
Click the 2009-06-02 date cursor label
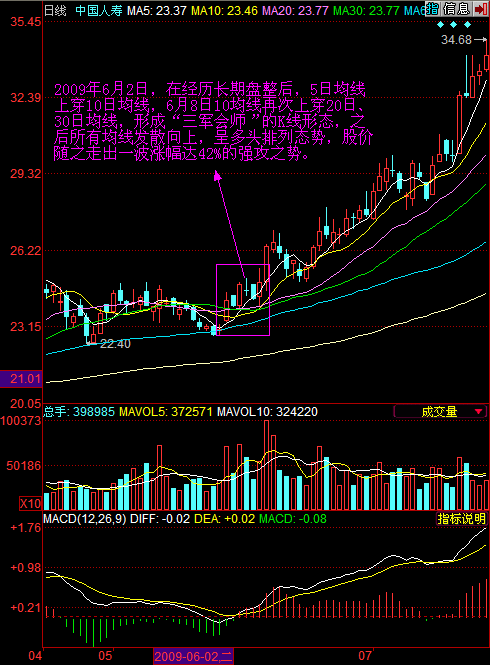point(193,657)
